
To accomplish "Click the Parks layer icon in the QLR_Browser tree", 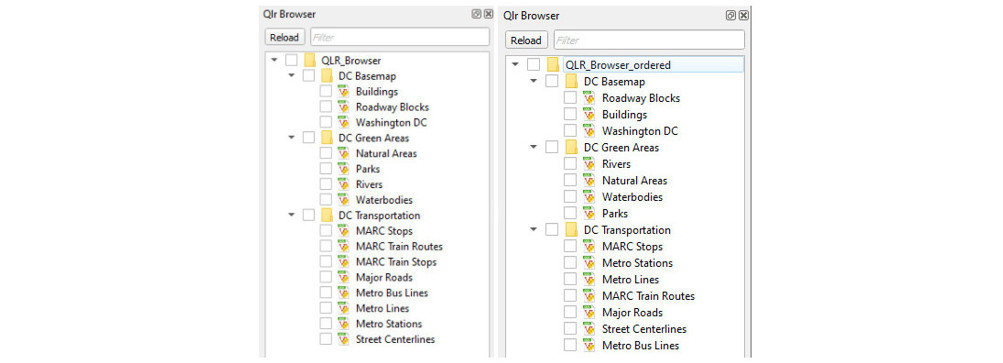I will pyautogui.click(x=344, y=169).
